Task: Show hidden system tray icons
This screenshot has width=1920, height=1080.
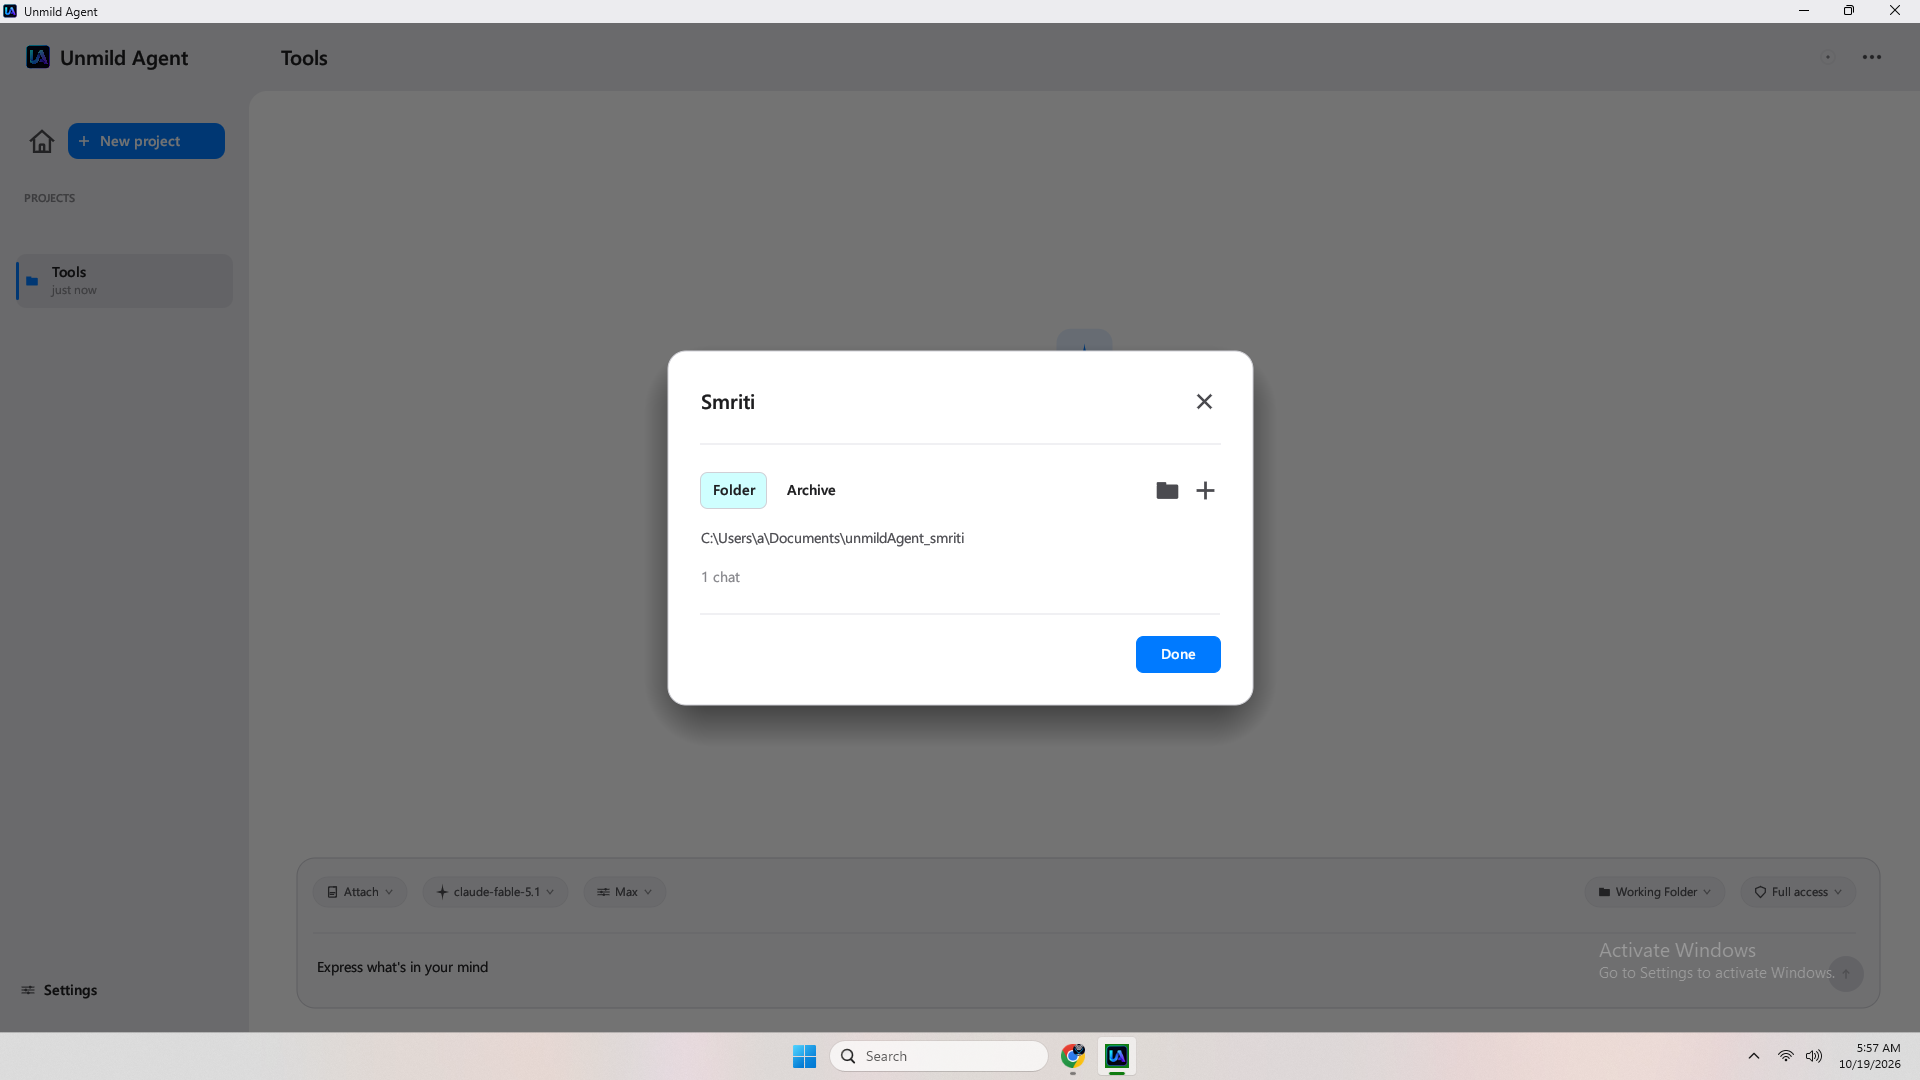Action: pos(1754,1056)
